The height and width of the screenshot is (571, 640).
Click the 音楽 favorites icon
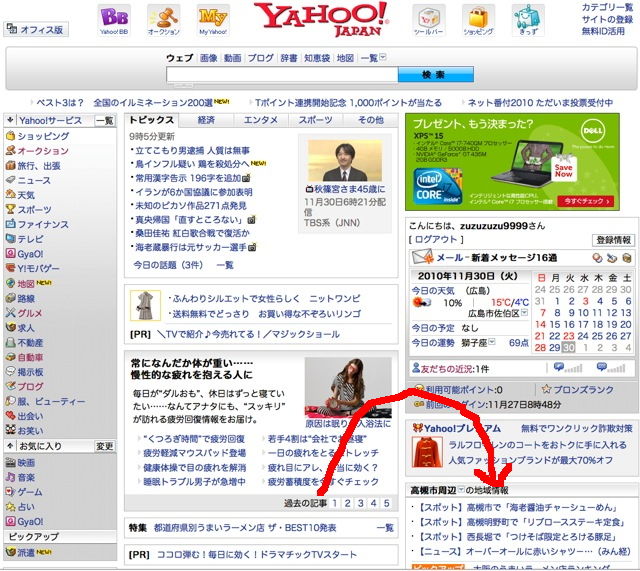click(10, 477)
